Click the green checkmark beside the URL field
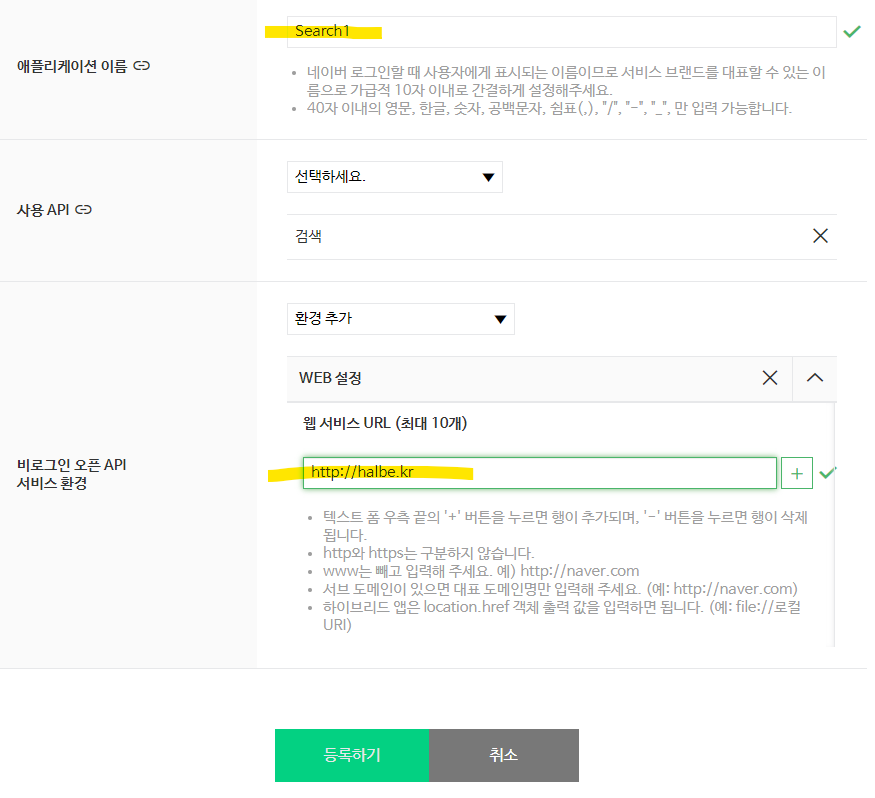Image resolution: width=875 pixels, height=798 pixels. 827,472
